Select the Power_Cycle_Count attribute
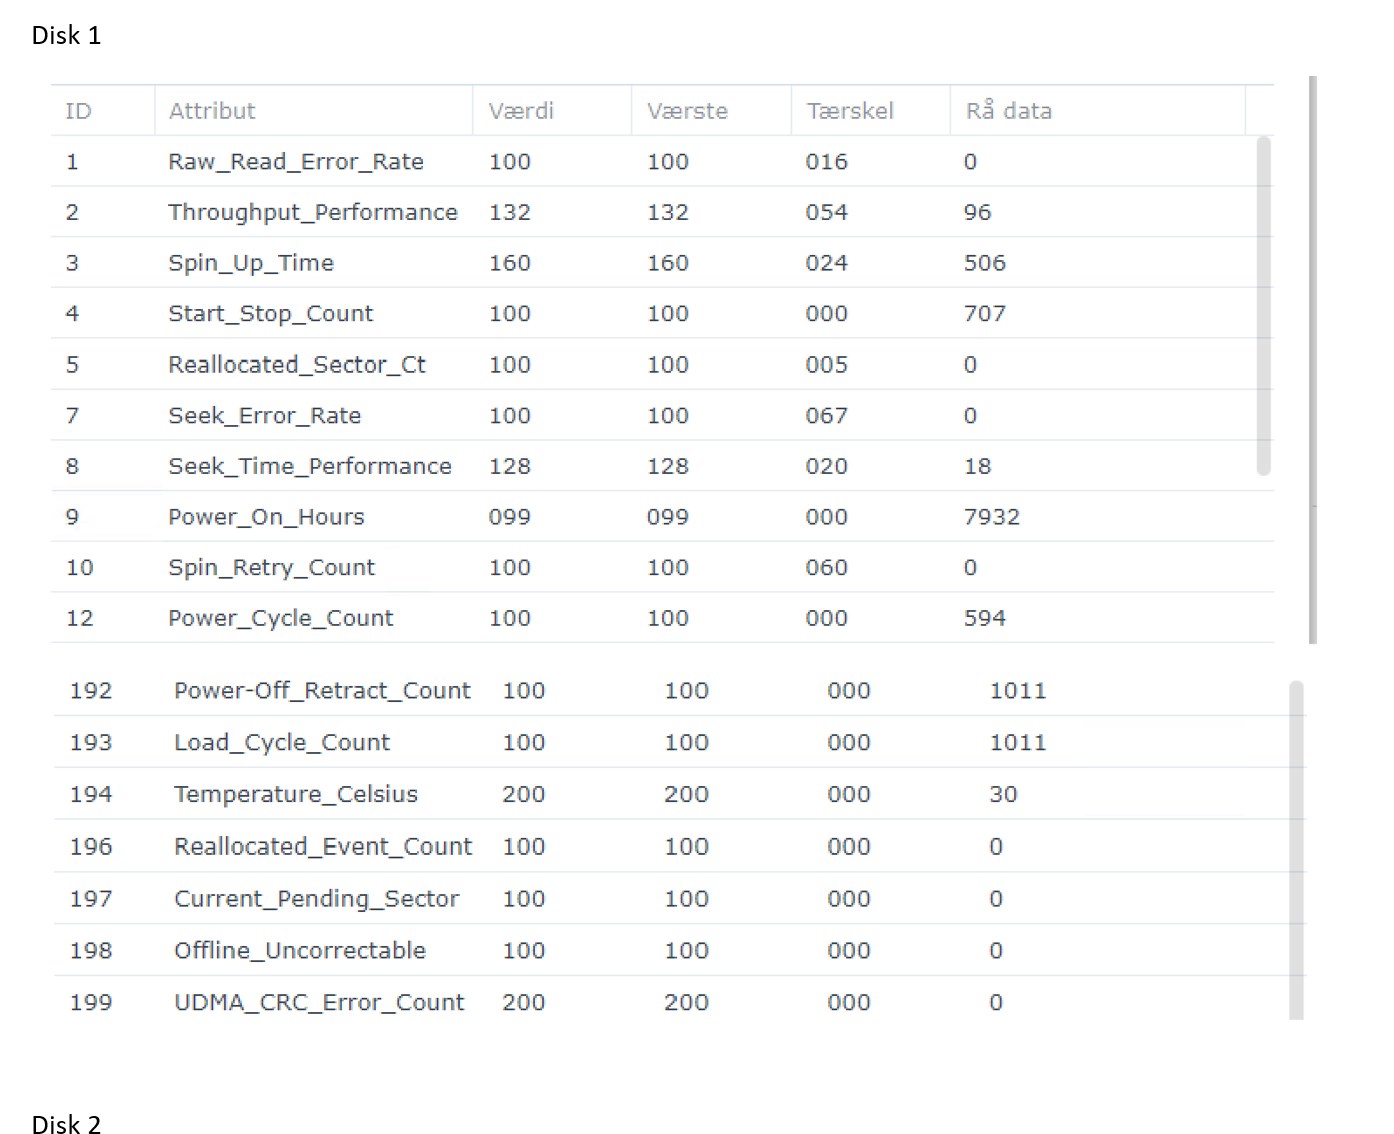 point(281,618)
